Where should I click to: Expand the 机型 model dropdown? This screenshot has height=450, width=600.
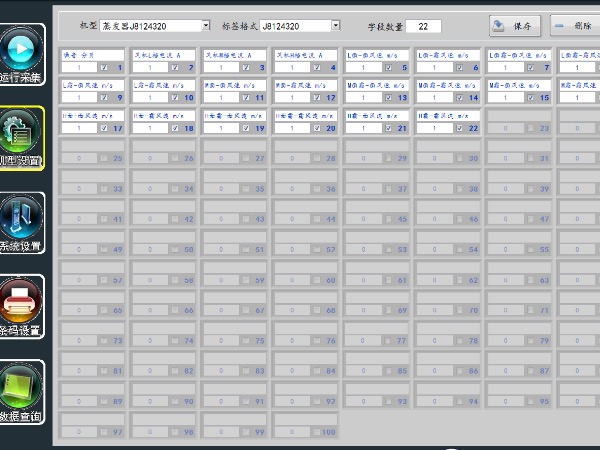point(206,25)
